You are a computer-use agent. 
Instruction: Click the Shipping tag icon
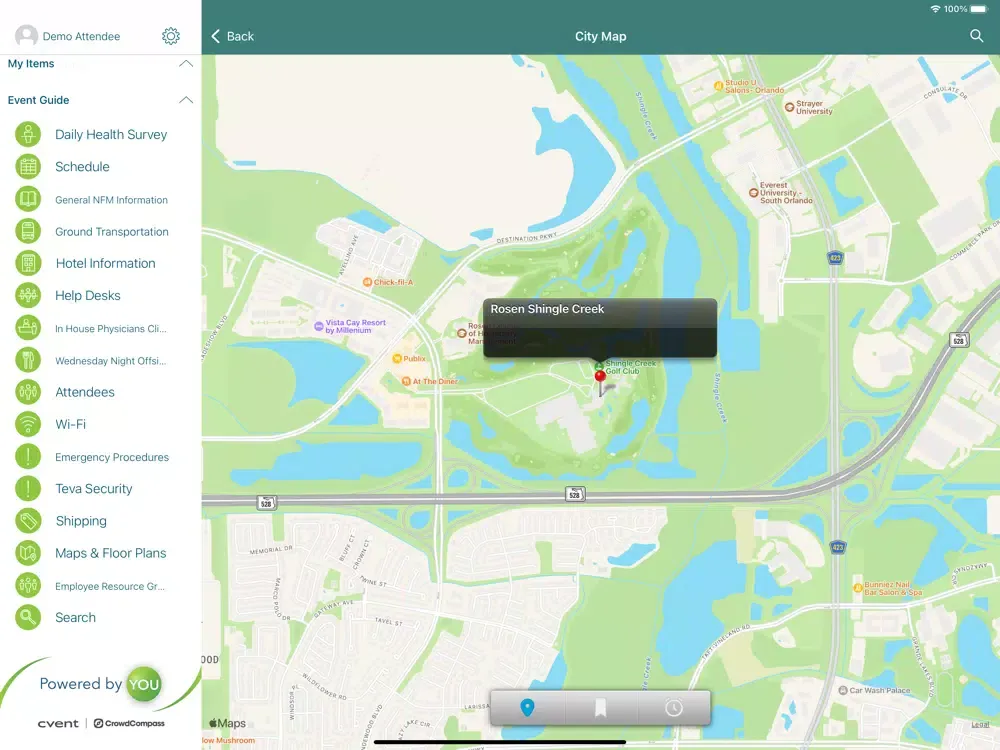[x=28, y=520]
